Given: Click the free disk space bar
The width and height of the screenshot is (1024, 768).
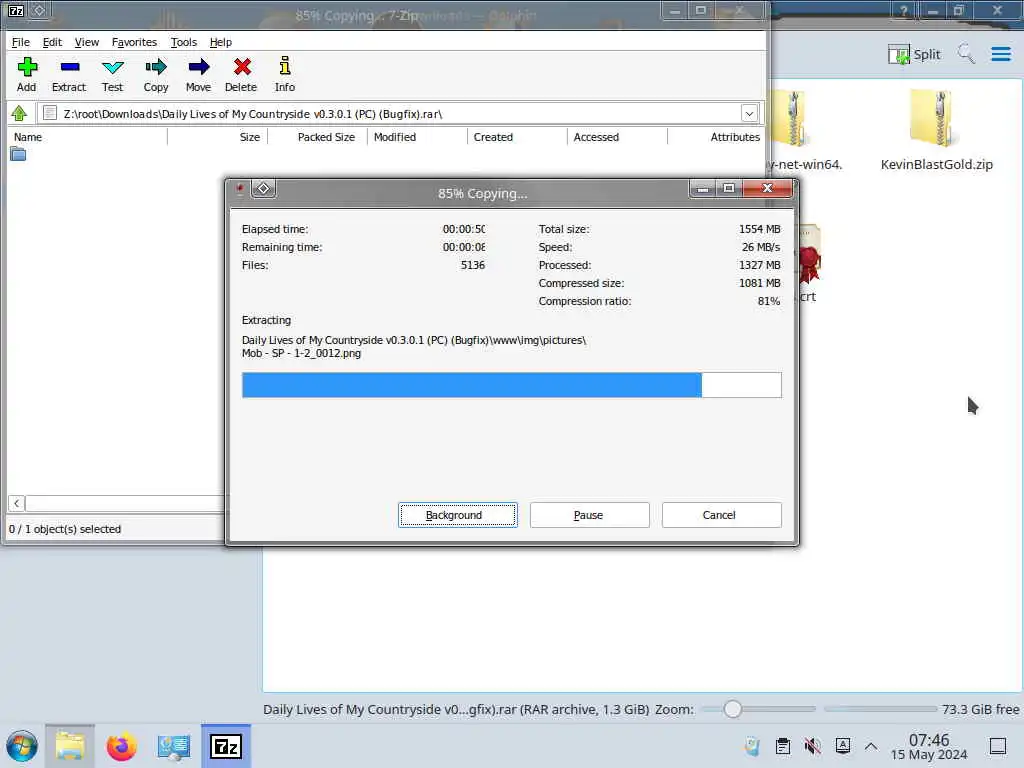Looking at the screenshot, I should 880,709.
